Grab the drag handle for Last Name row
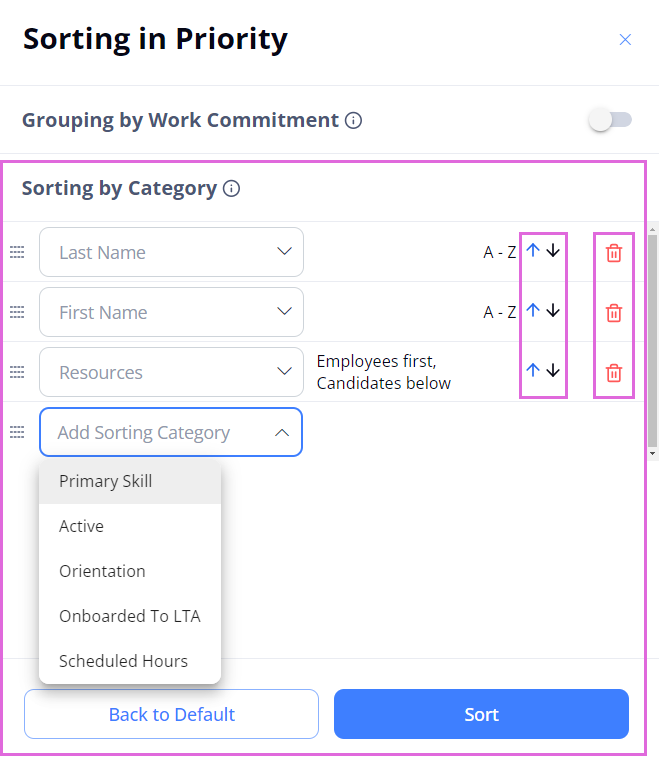 pyautogui.click(x=17, y=252)
